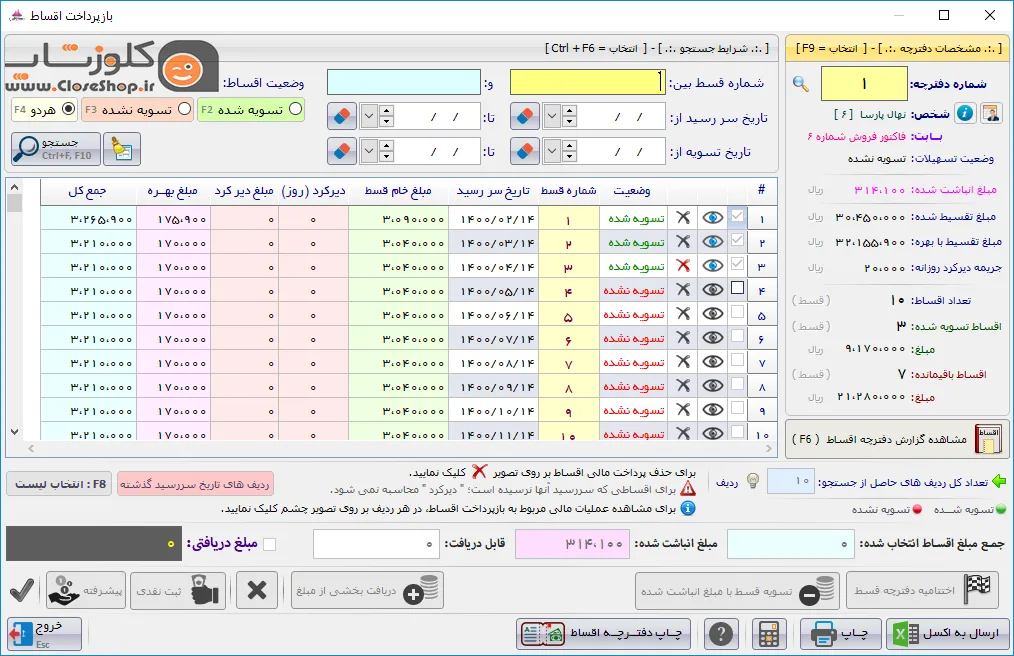Click 'ردیف های تاریخ سررسید گذشته' button
Screen dimensions: 1014x656
point(195,484)
